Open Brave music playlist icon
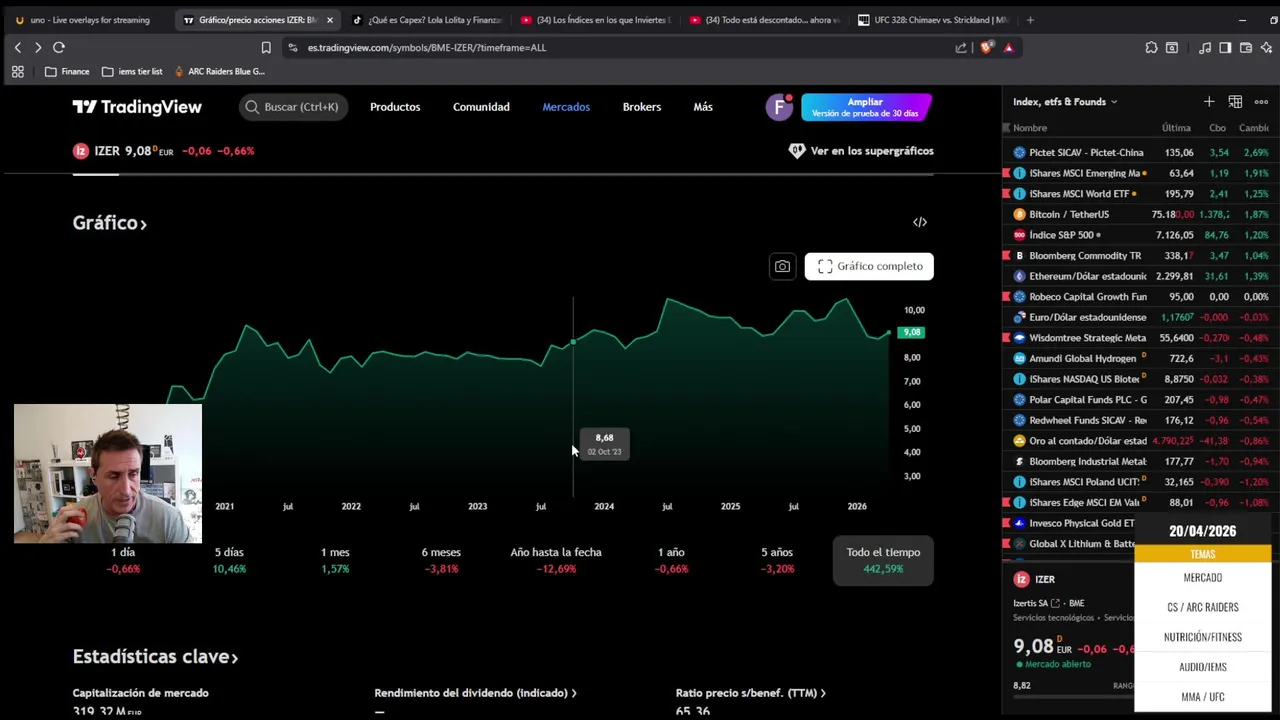1280x720 pixels. pos(1205,47)
